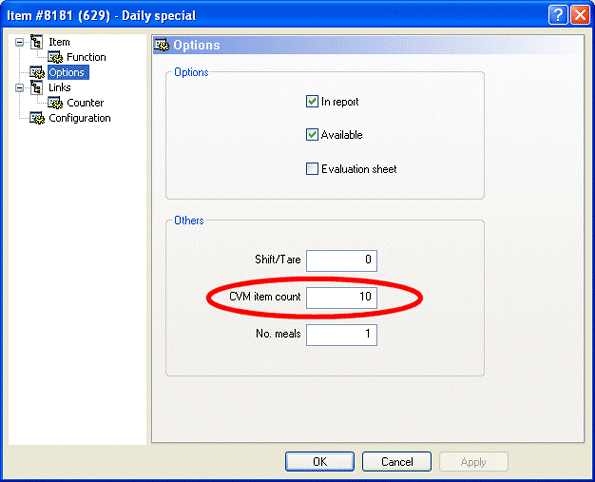Select the Function tree entry
595x482 pixels.
point(86,57)
